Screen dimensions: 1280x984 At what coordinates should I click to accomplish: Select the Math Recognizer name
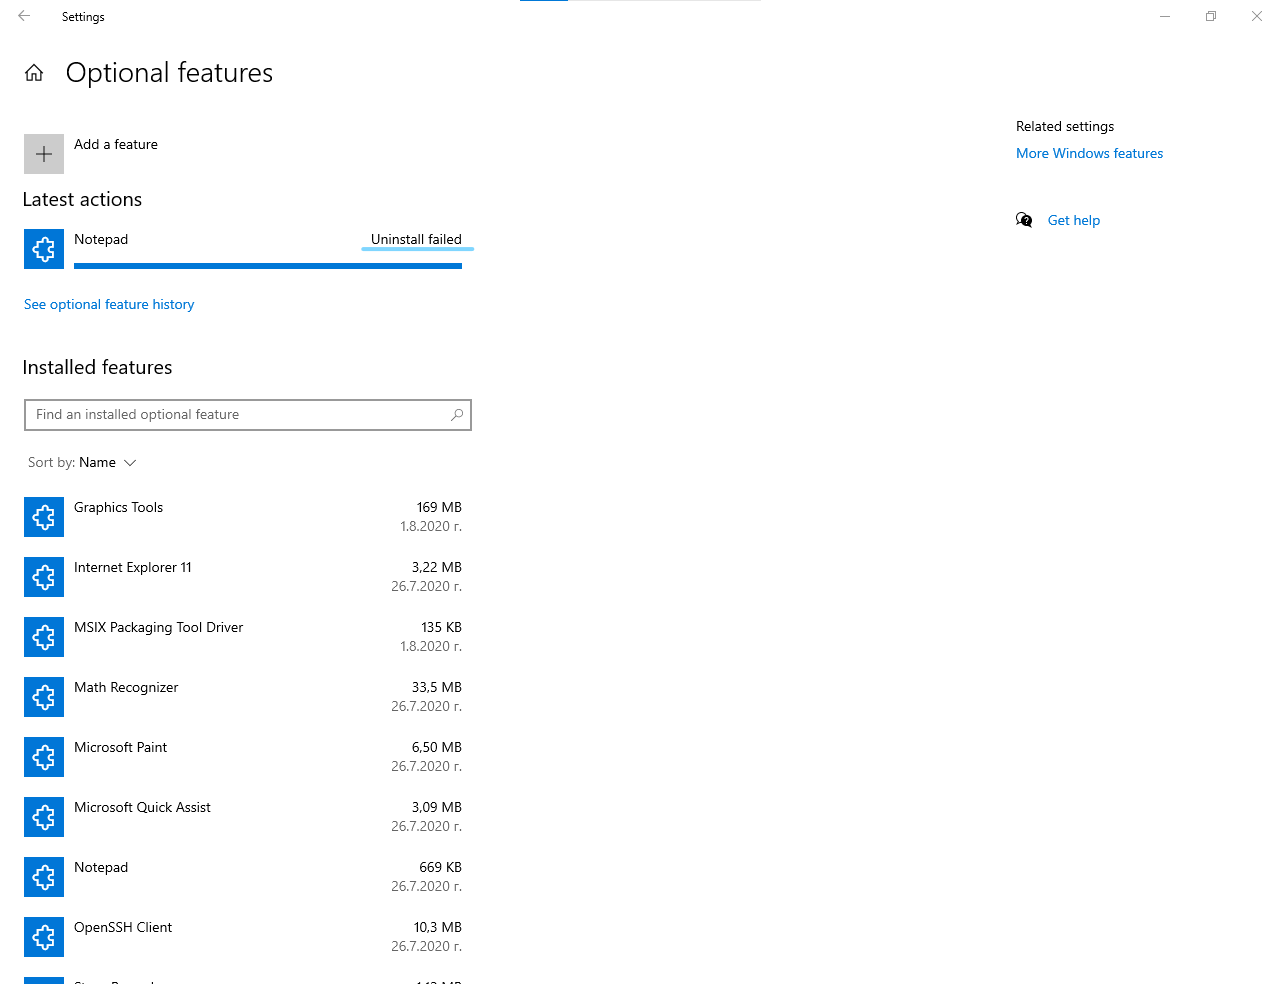[x=126, y=687]
